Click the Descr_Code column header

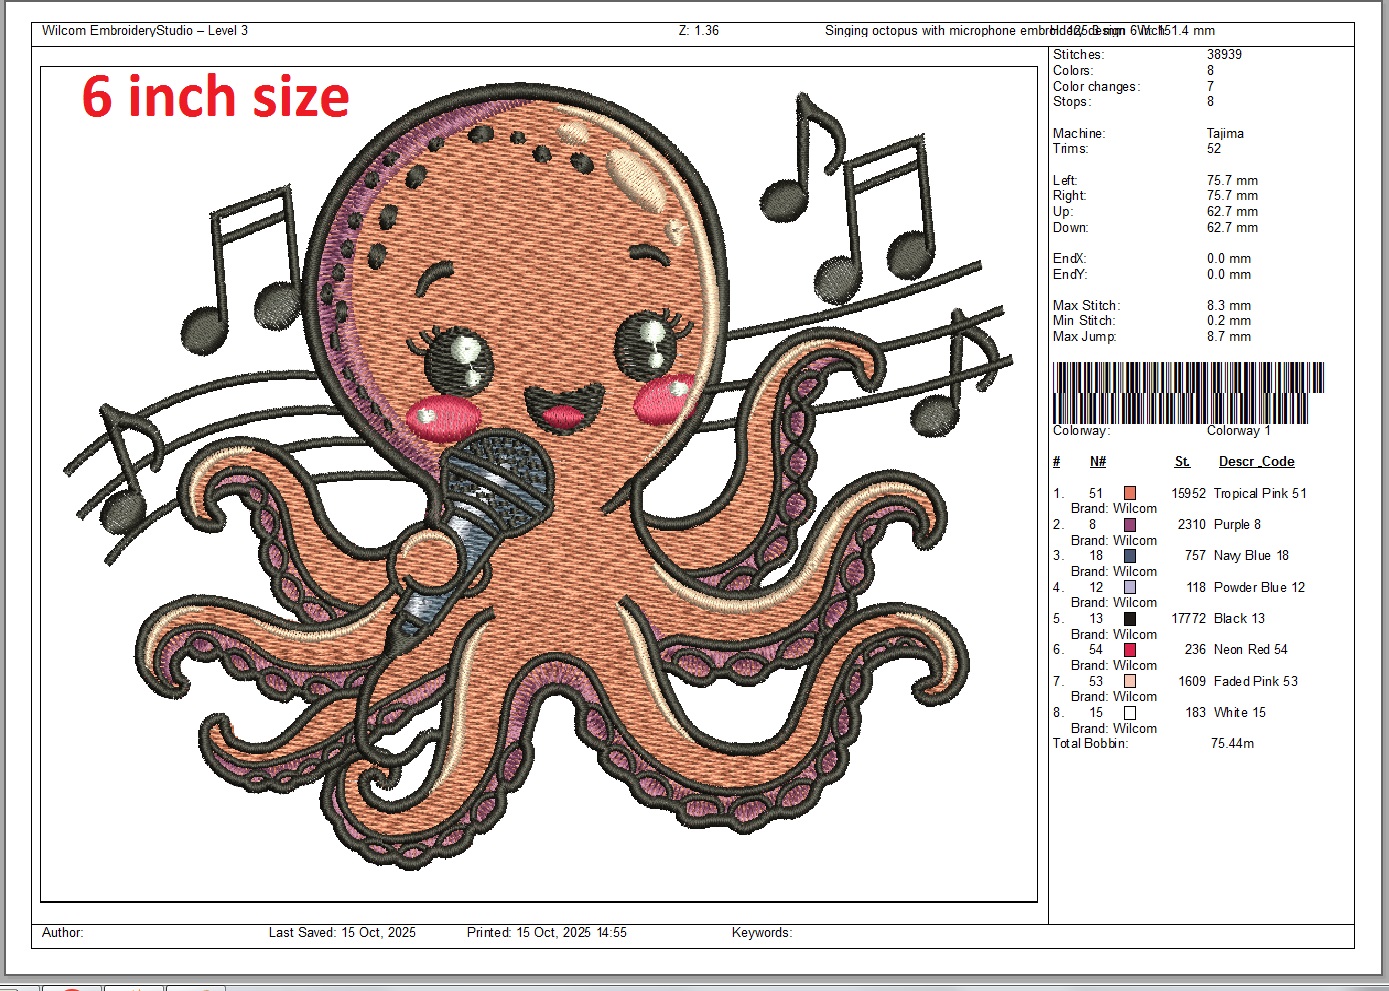click(1256, 462)
